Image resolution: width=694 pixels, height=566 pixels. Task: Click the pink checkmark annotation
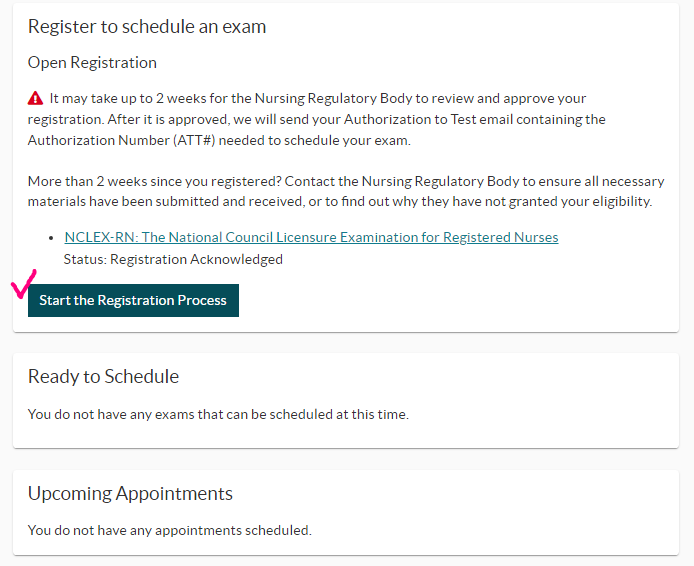tap(23, 284)
